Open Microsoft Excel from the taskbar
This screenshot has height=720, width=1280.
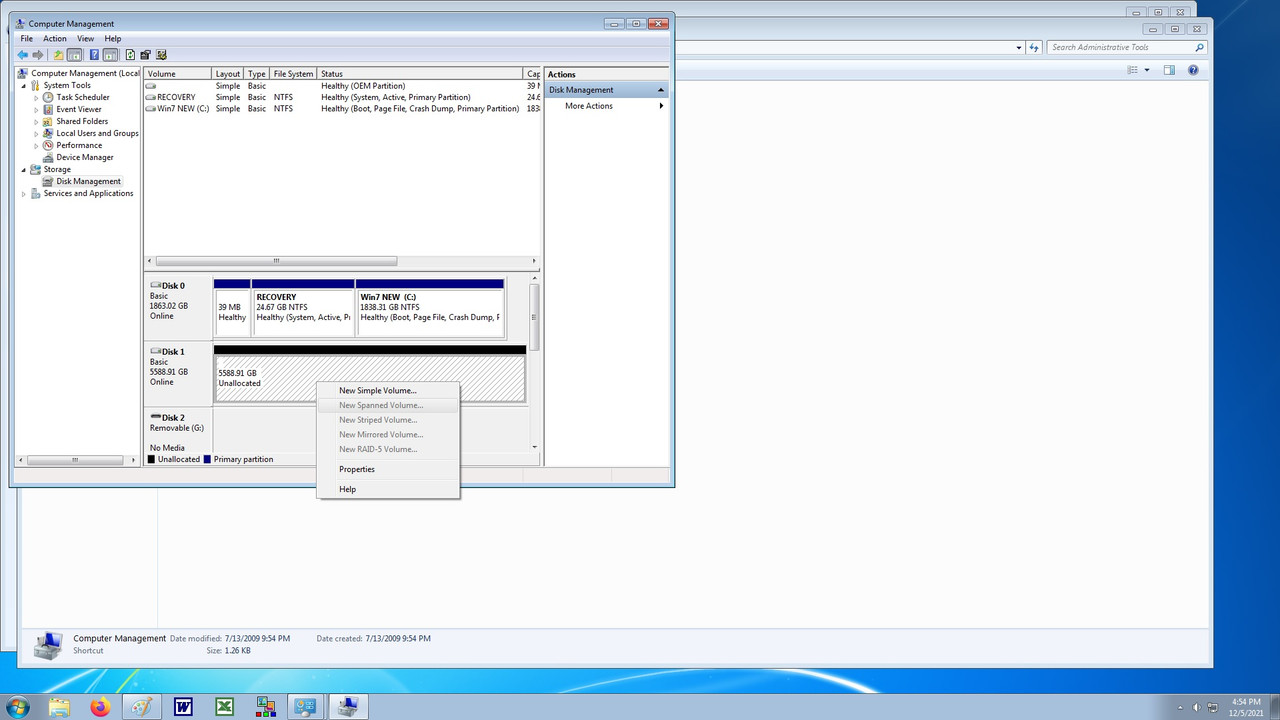click(225, 707)
